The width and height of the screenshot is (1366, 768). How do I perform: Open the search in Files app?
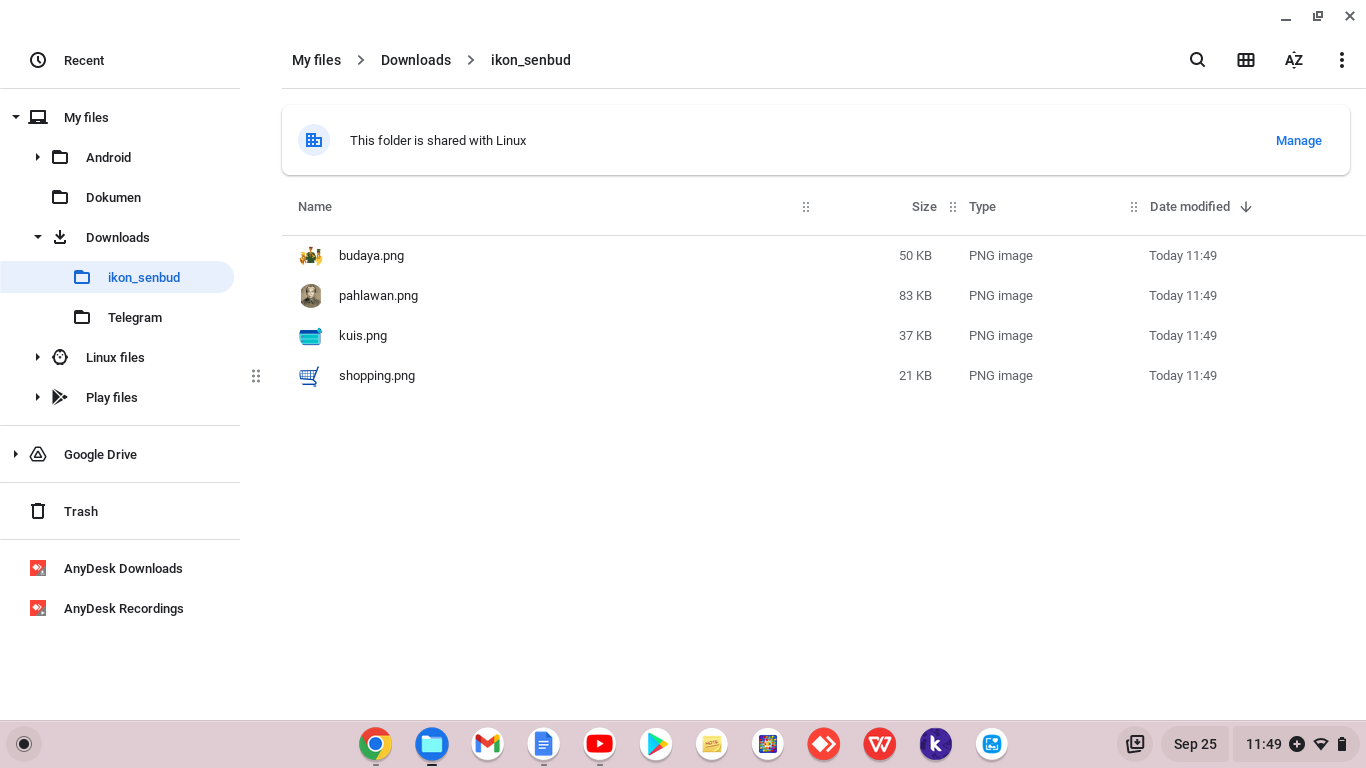point(1197,60)
